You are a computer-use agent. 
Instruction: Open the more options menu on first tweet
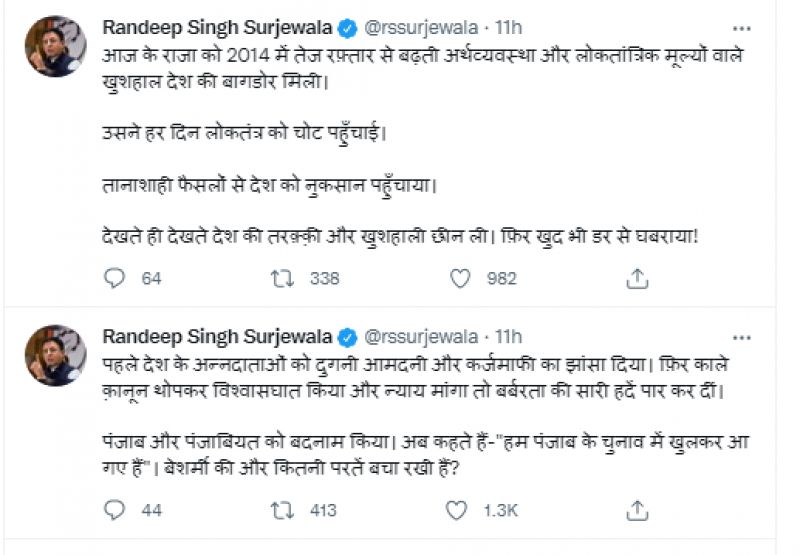pyautogui.click(x=741, y=28)
